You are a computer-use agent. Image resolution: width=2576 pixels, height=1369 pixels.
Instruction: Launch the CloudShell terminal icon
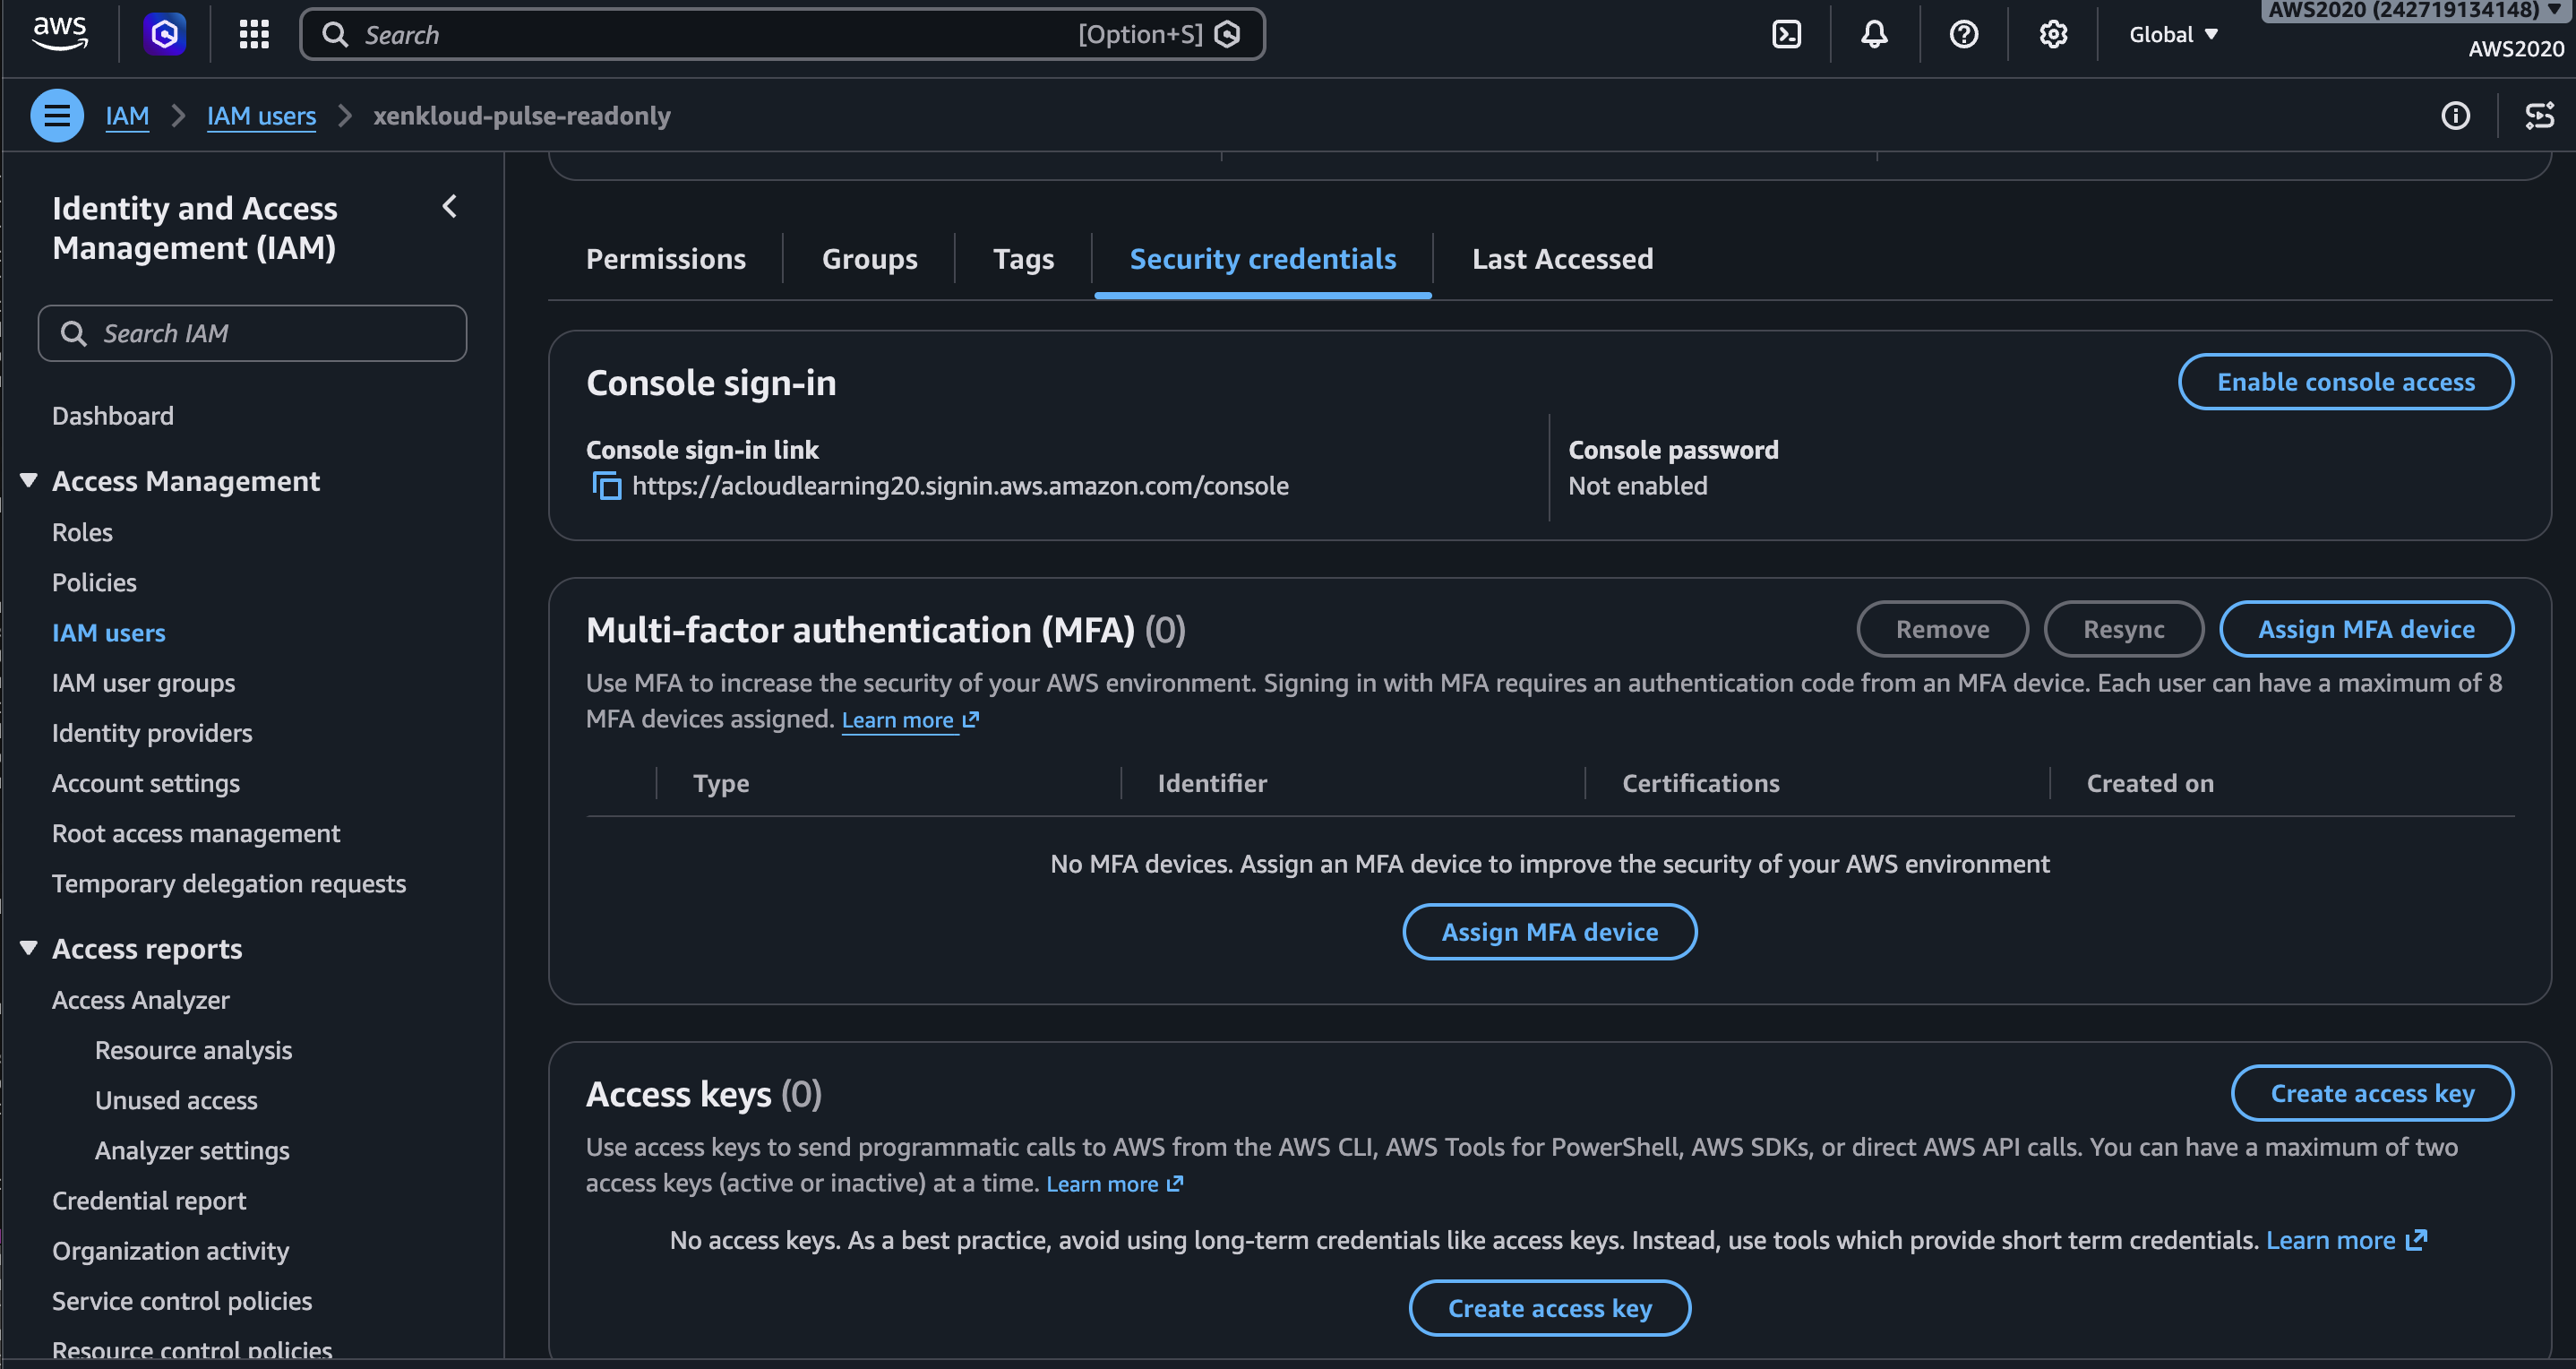coord(1786,34)
